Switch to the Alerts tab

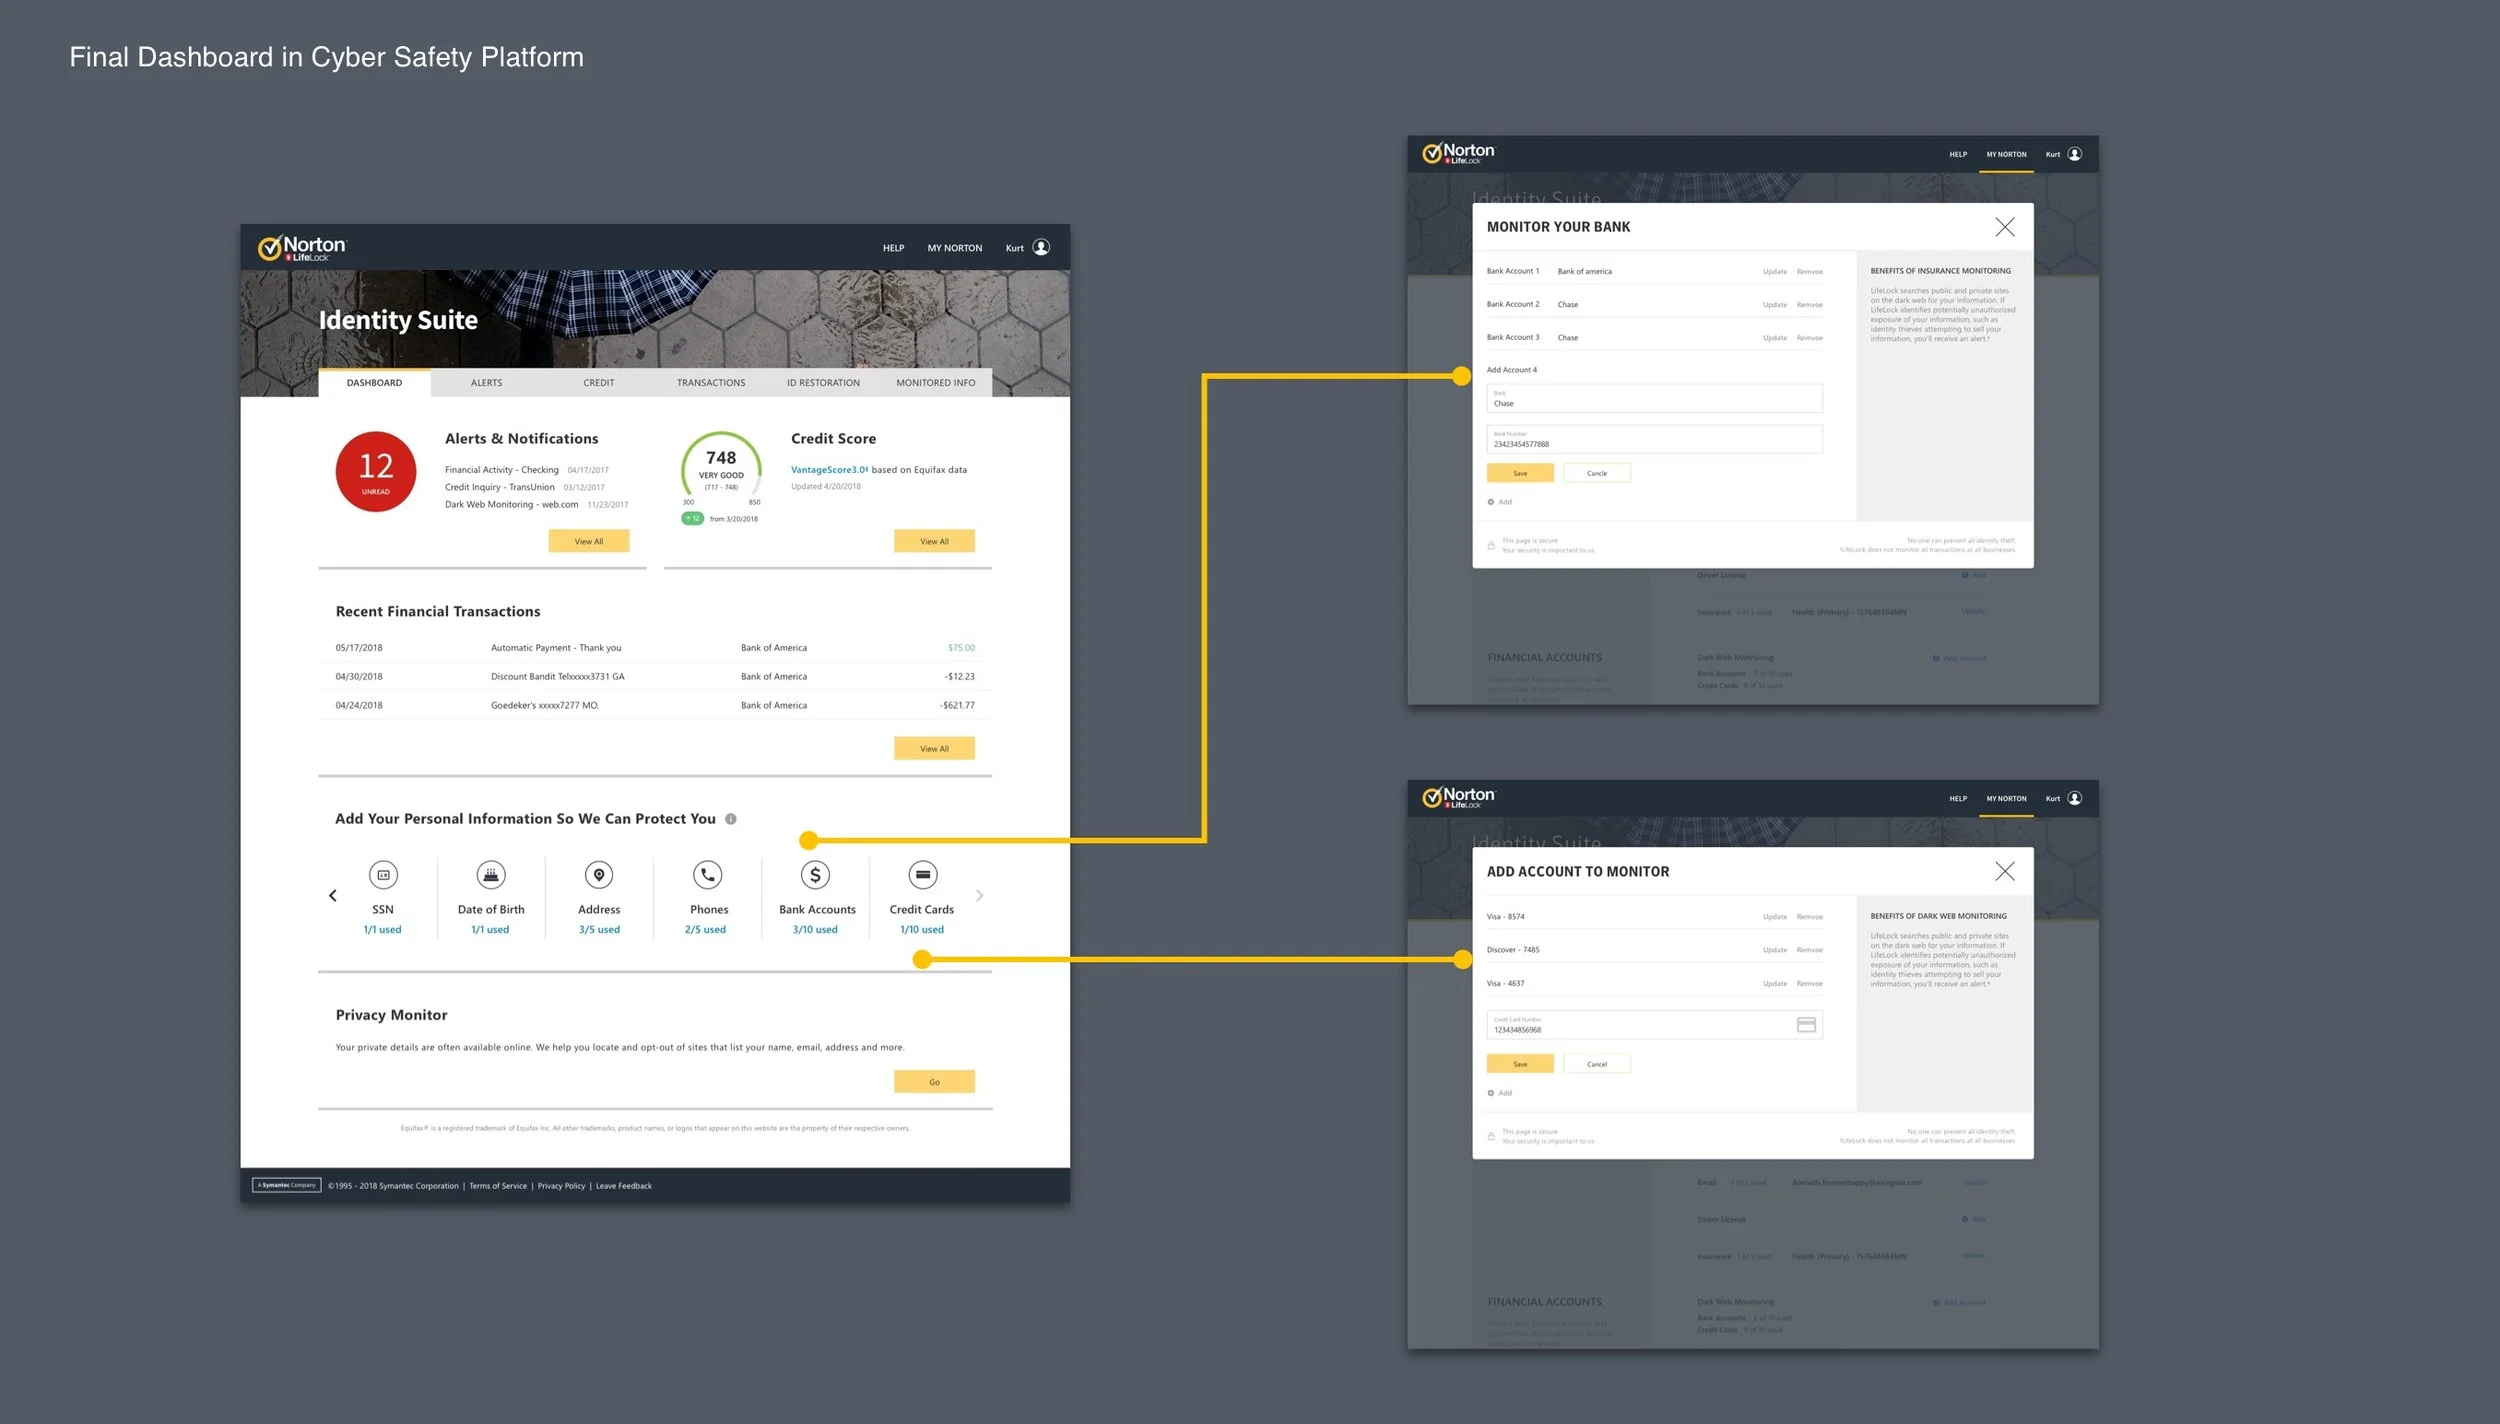pyautogui.click(x=487, y=383)
